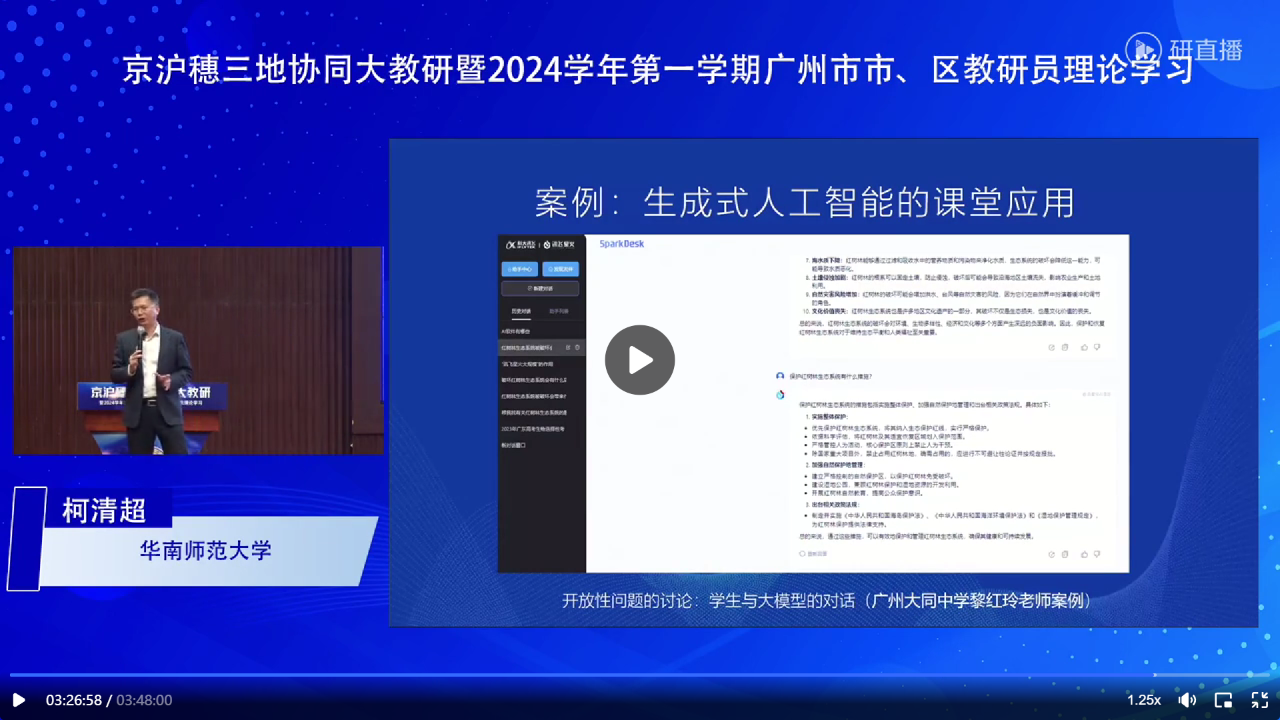
Task: Enable picture-in-picture mode
Action: pyautogui.click(x=1223, y=700)
